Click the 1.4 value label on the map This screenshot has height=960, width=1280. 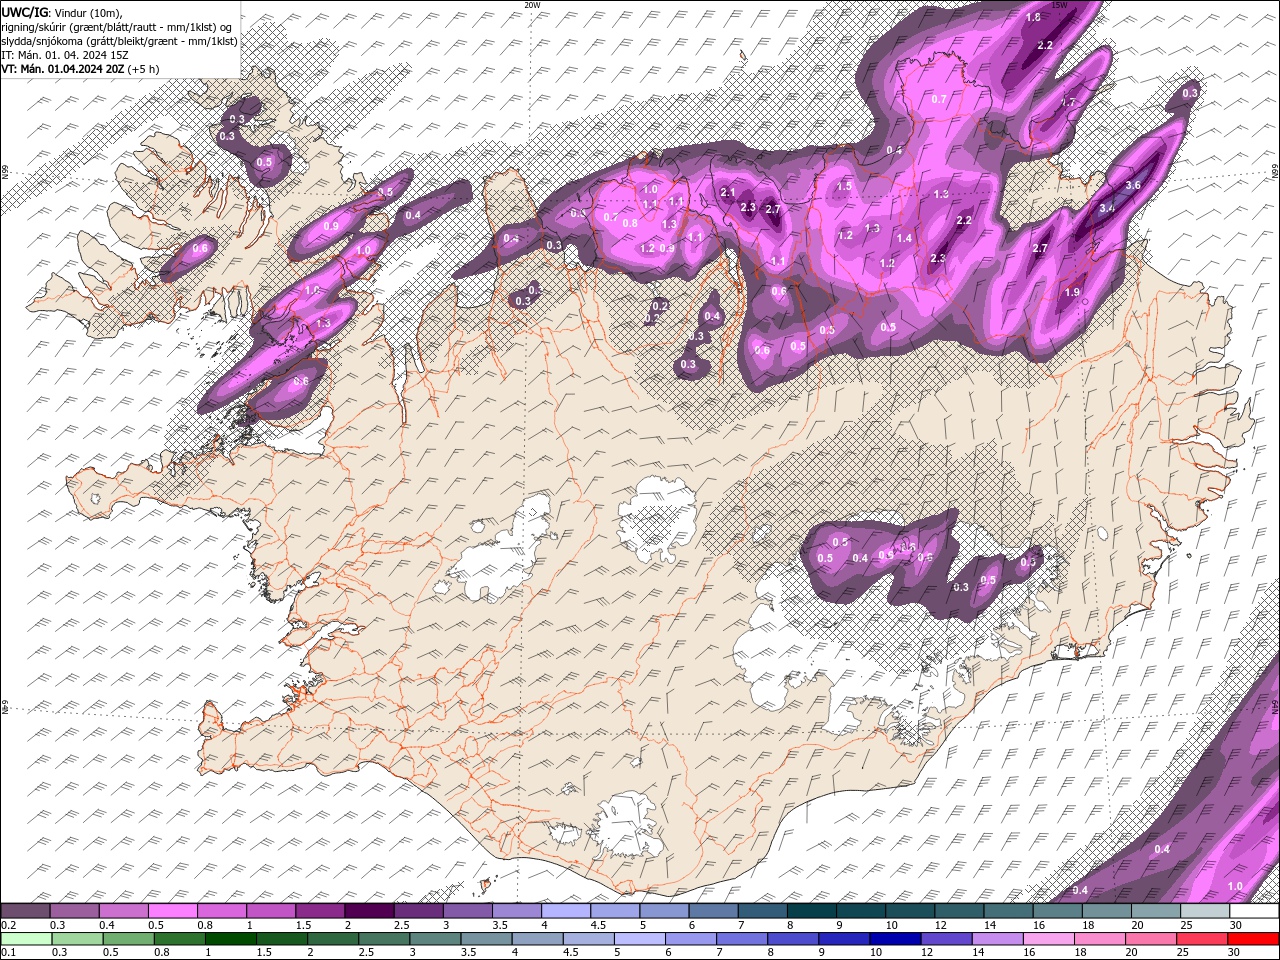pyautogui.click(x=904, y=238)
